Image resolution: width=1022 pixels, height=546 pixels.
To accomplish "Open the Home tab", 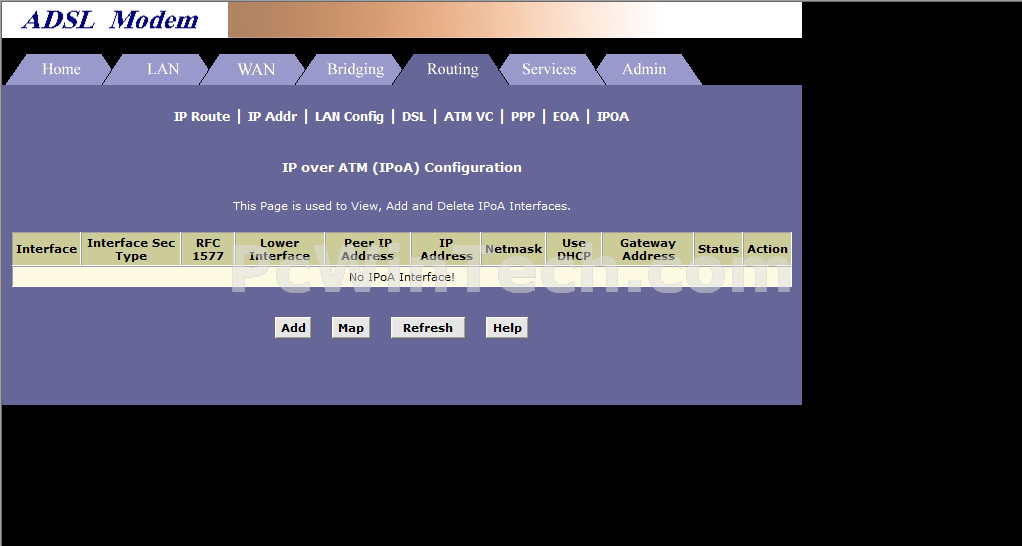I will [x=61, y=69].
